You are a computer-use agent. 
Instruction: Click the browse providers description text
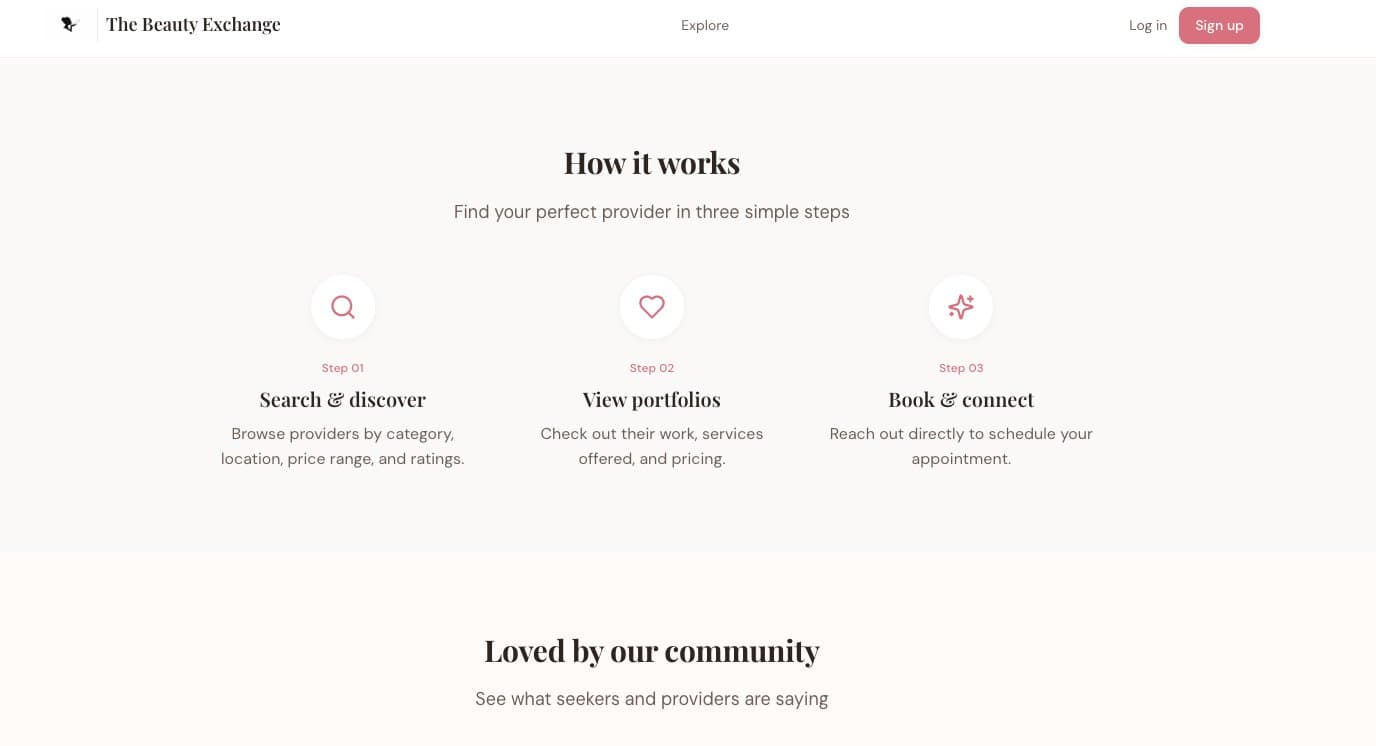tap(343, 446)
